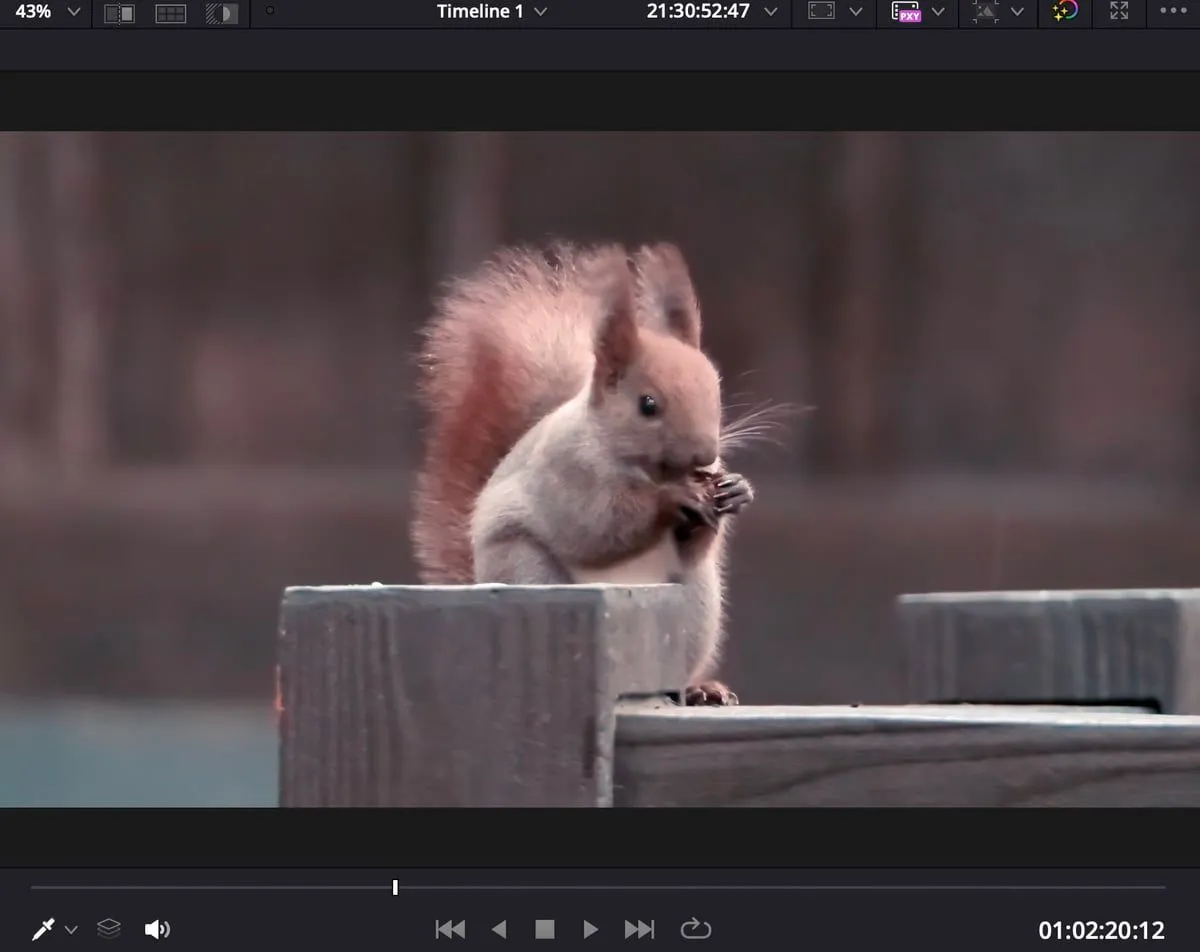Screen dimensions: 1200x952
Task: Mute audio with the speaker icon
Action: pos(157,929)
